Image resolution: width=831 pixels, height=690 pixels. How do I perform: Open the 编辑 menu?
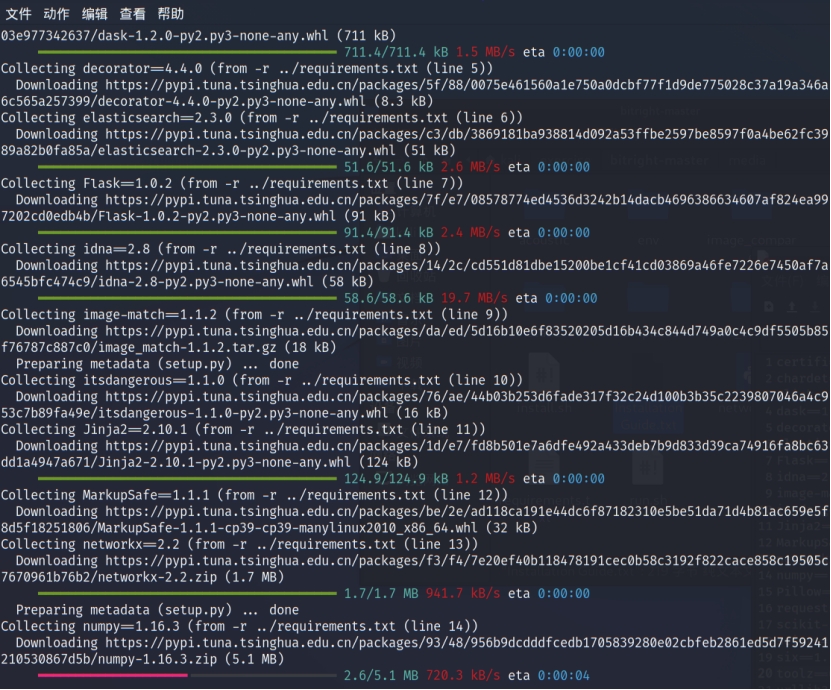(x=94, y=14)
